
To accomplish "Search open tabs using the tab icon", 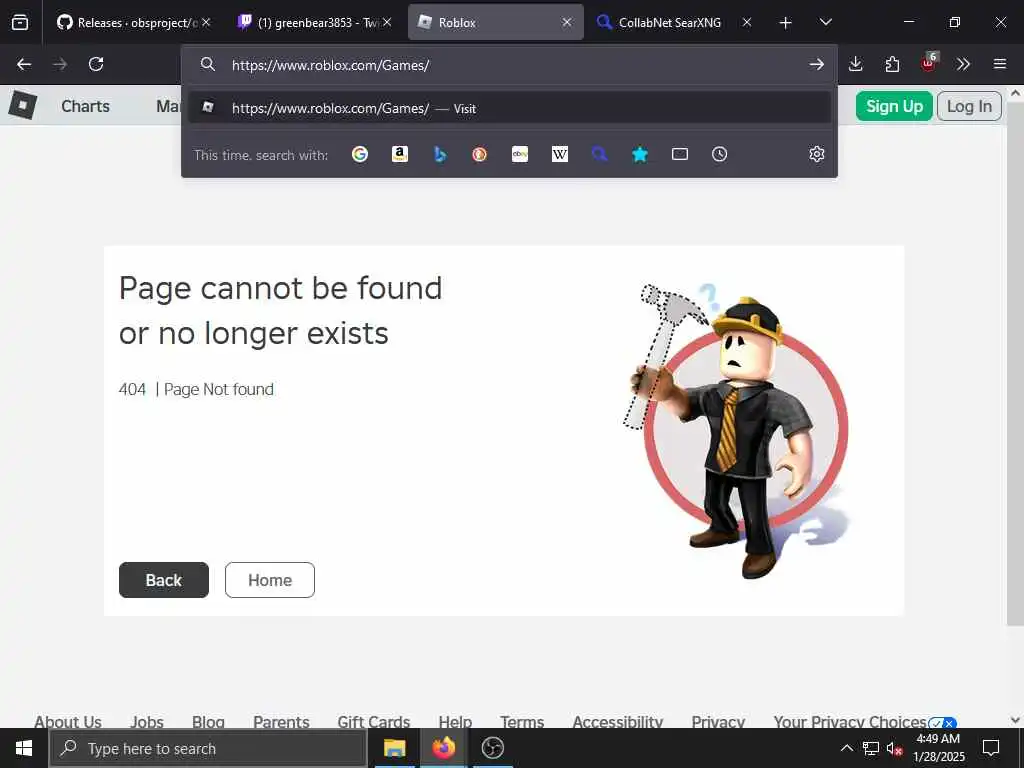I will [x=680, y=154].
